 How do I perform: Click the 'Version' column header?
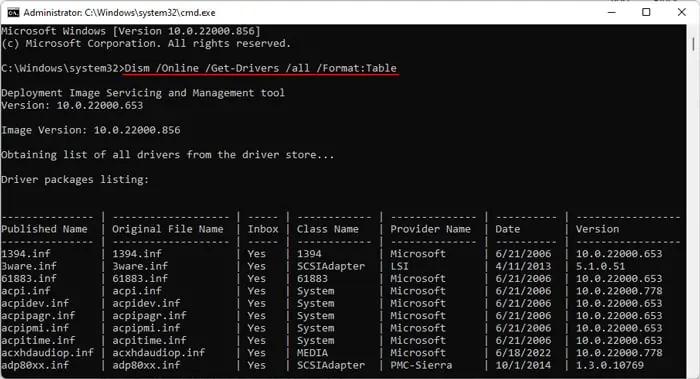(x=597, y=229)
